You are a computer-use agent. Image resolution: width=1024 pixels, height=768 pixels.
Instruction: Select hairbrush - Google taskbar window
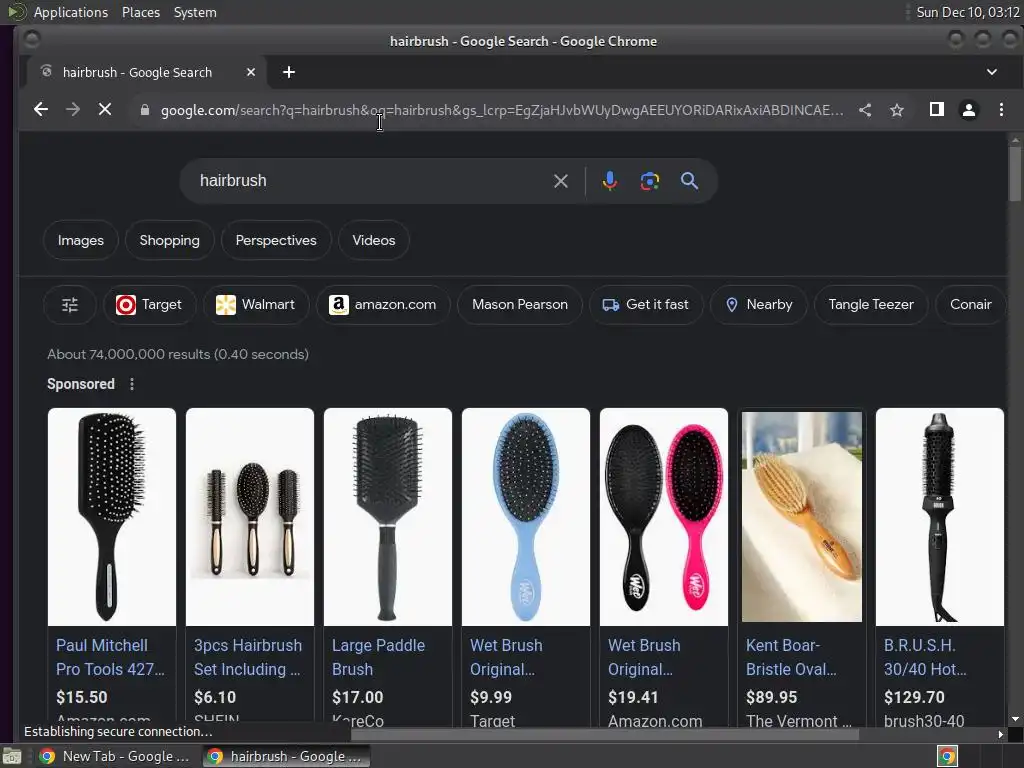(287, 756)
